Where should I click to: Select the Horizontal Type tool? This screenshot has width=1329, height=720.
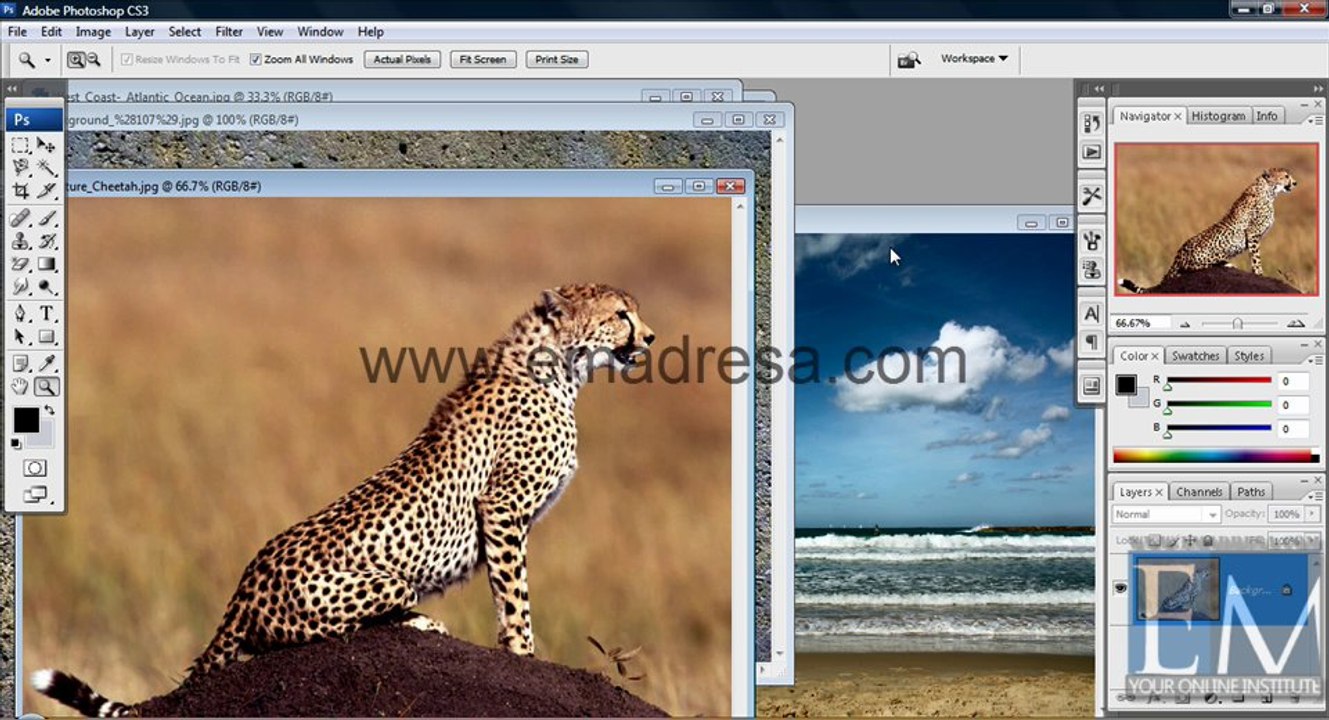click(47, 314)
